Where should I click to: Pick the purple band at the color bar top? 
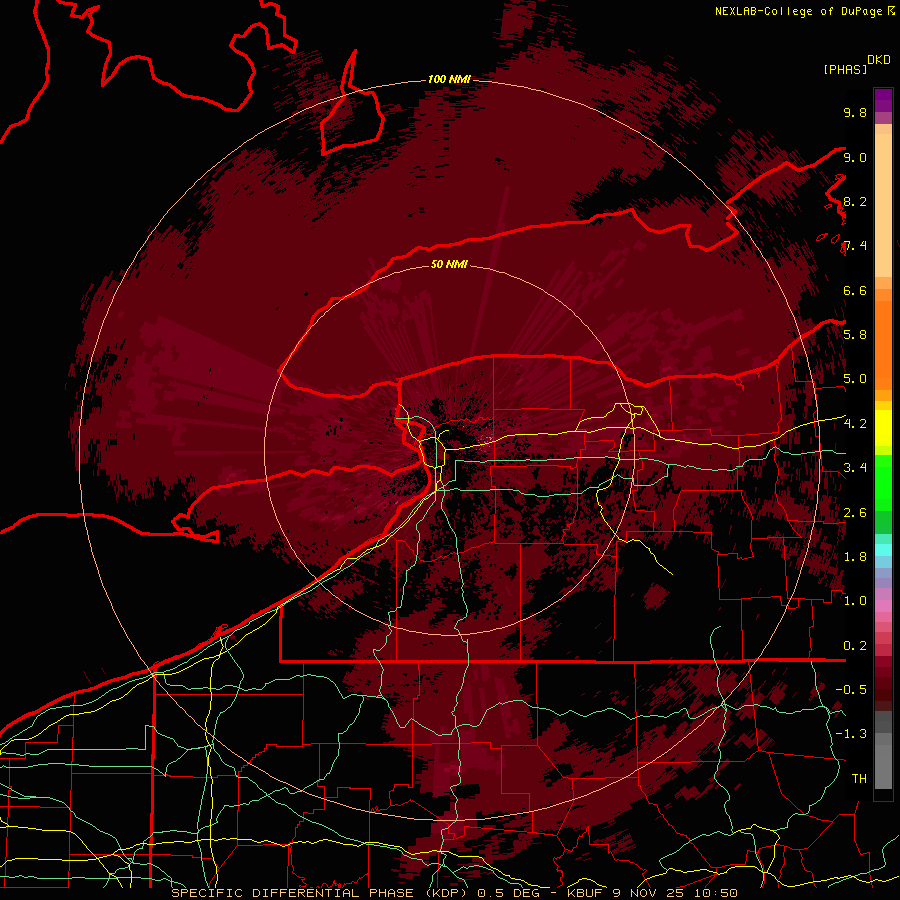click(883, 100)
